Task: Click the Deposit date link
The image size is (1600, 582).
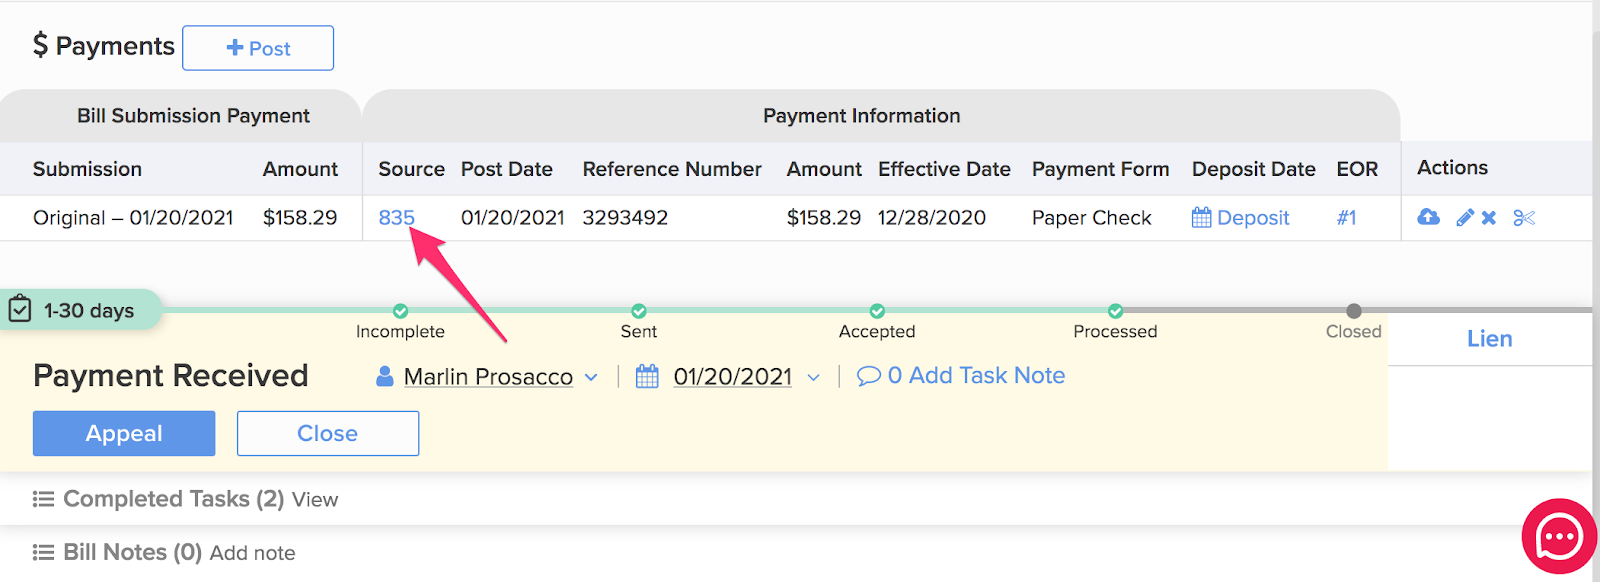Action: point(1252,217)
